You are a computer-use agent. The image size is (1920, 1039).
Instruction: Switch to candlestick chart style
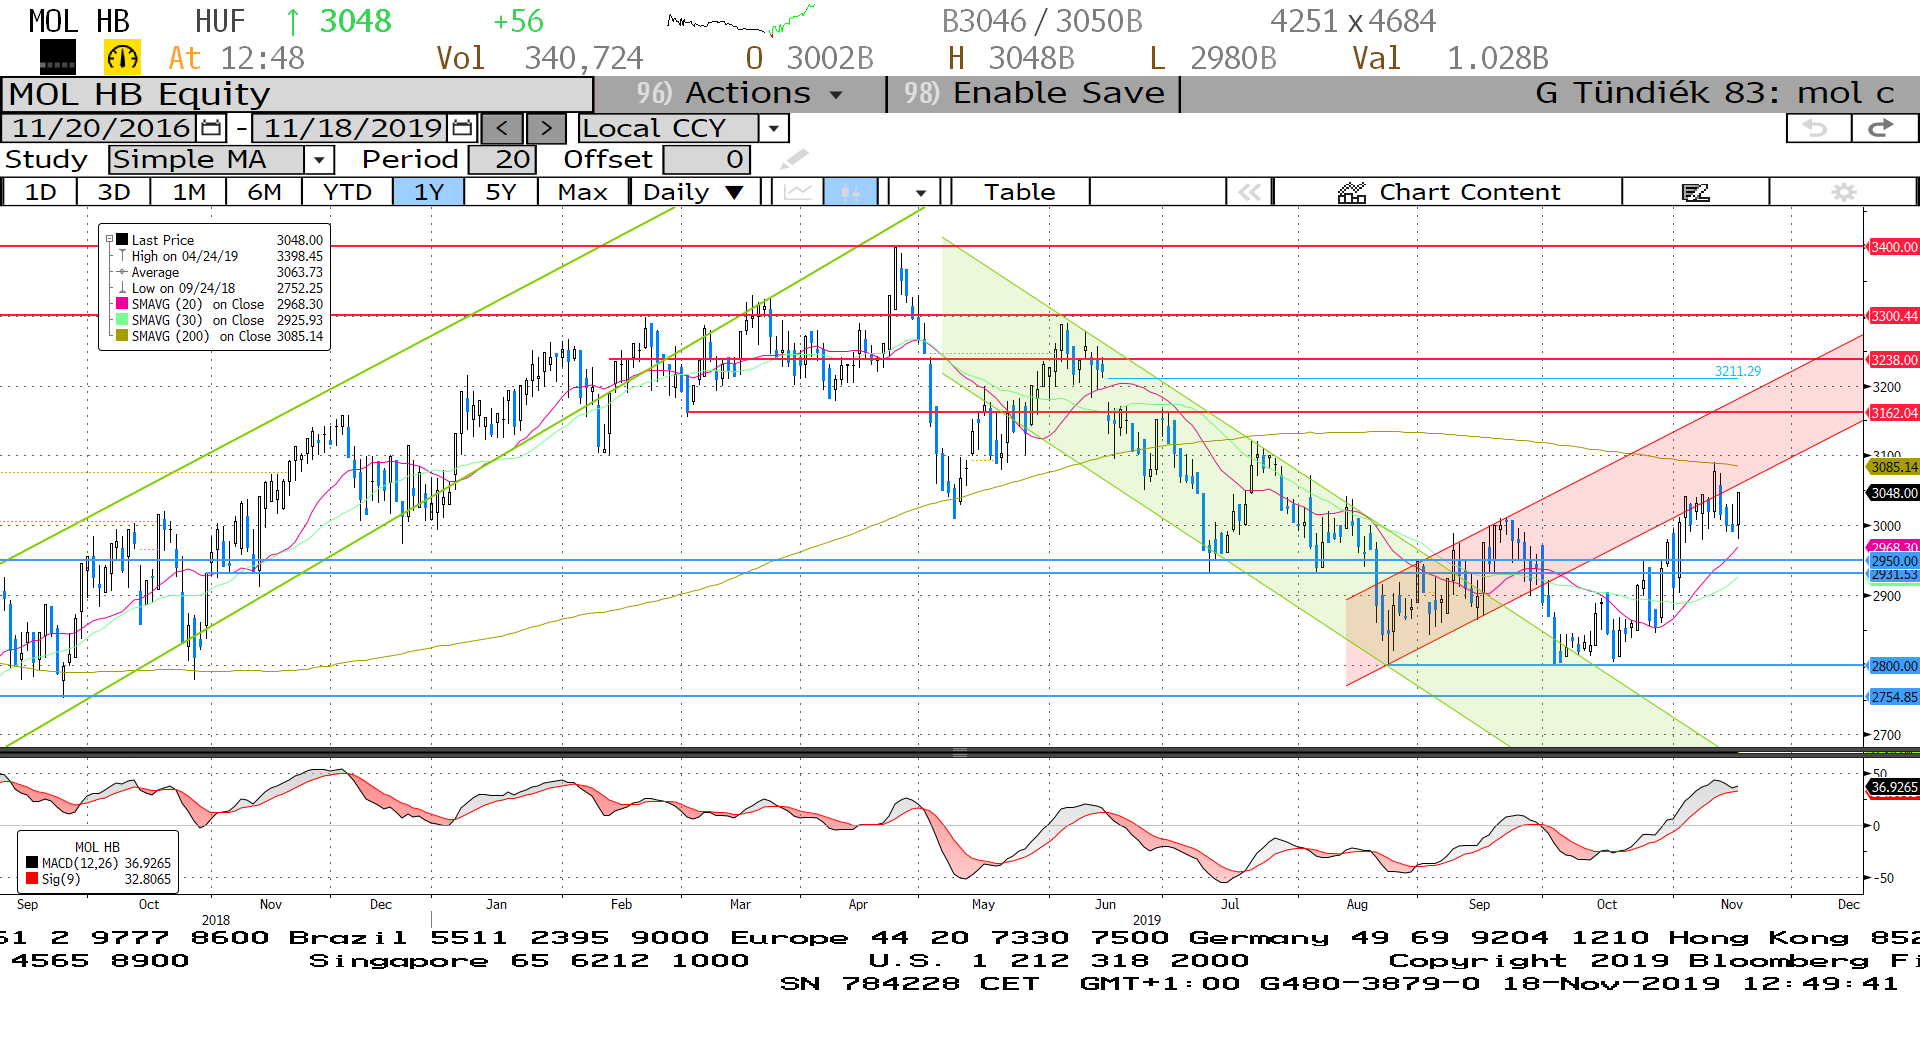(x=850, y=192)
